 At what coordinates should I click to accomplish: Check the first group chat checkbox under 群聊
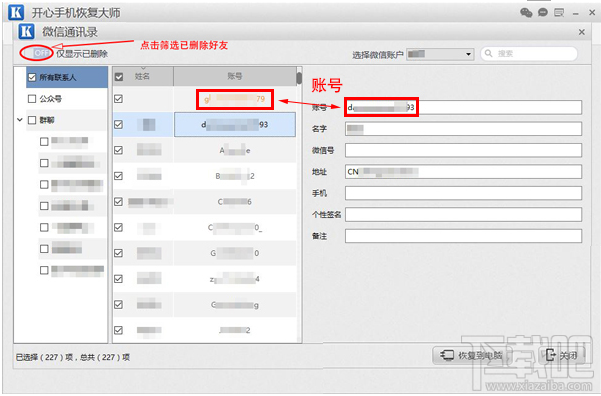[44, 142]
